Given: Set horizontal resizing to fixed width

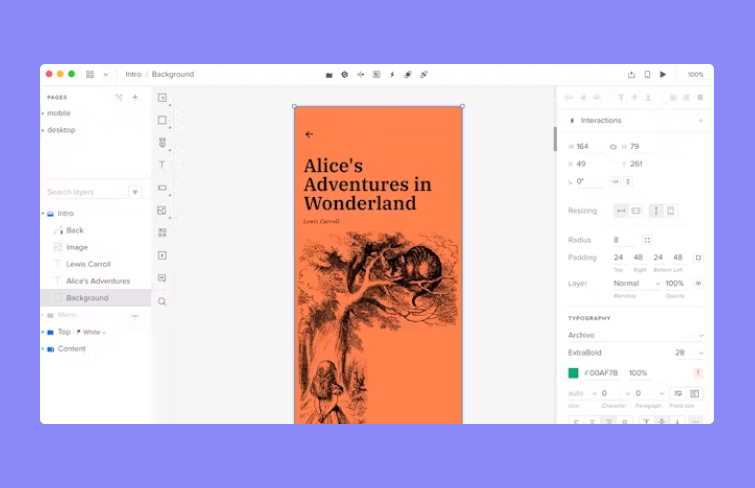Looking at the screenshot, I should (x=621, y=211).
